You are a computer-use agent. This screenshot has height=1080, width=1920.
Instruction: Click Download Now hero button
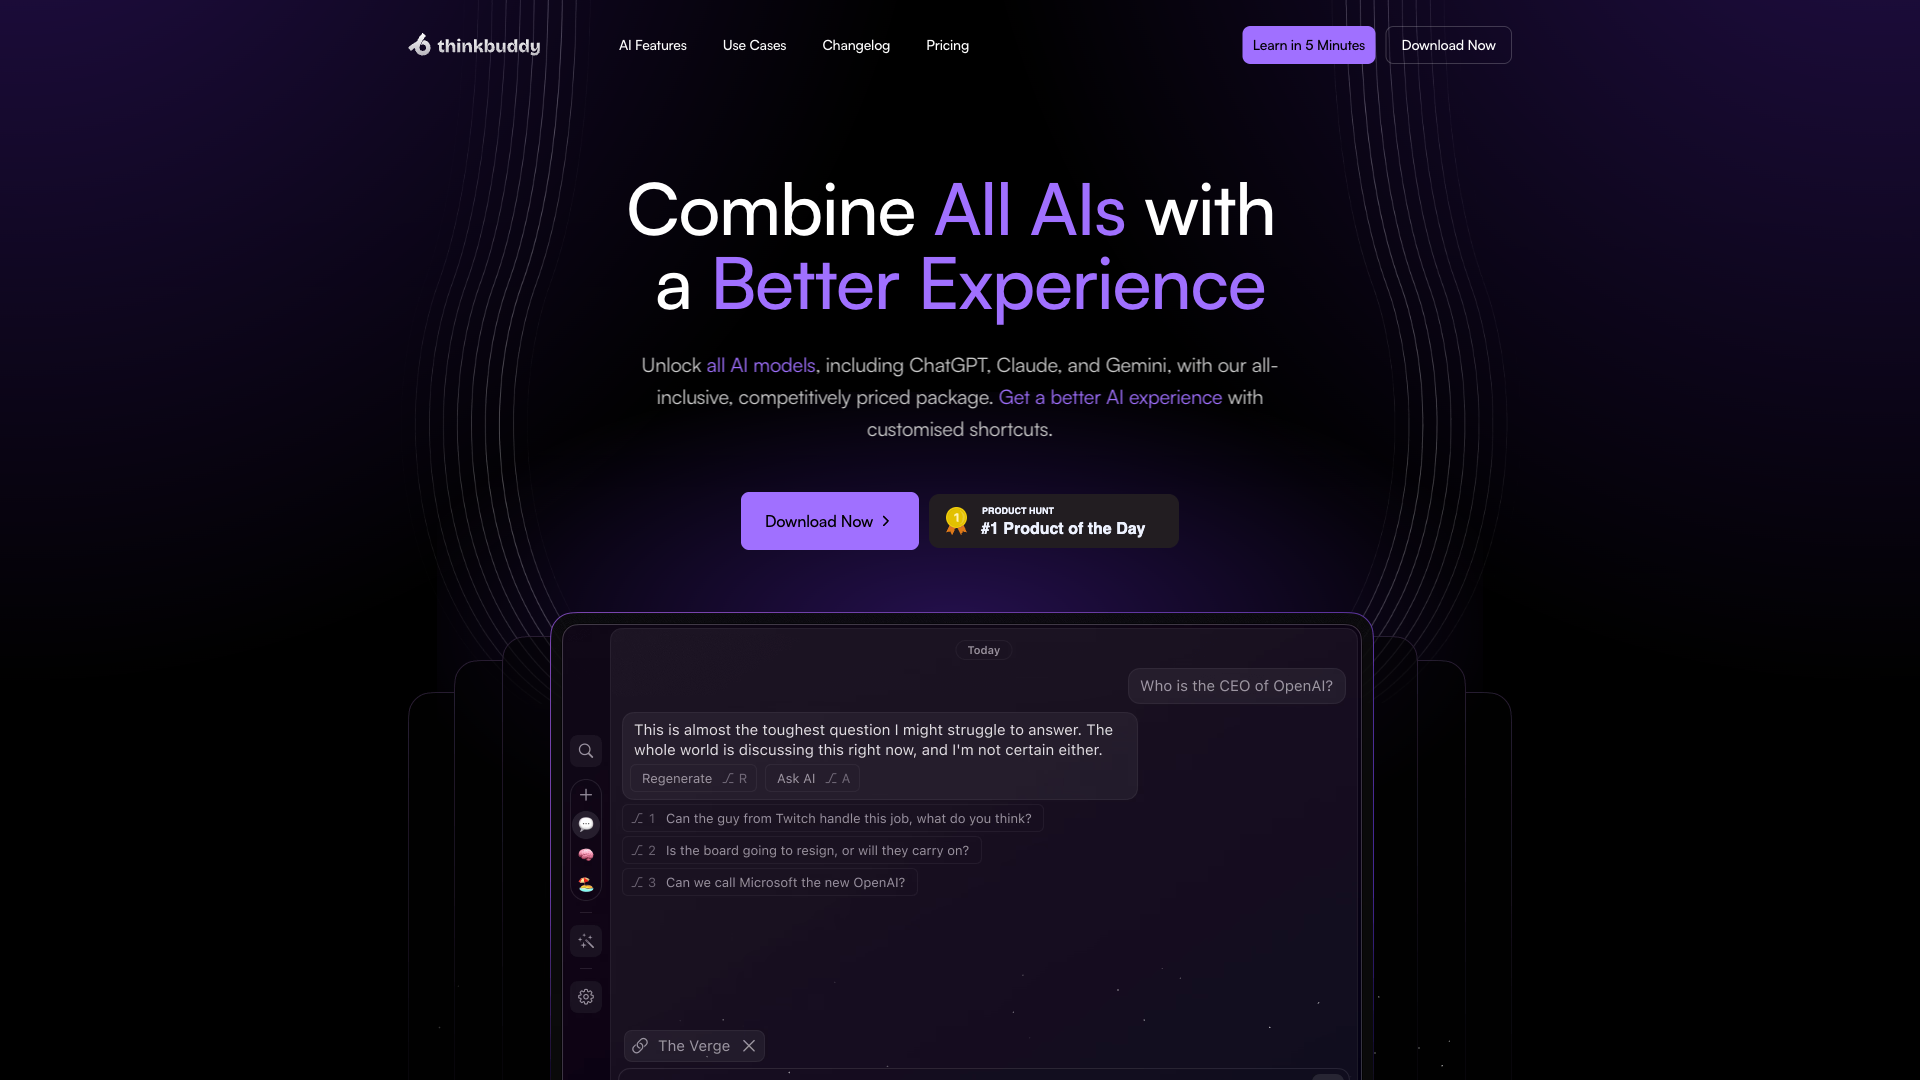tap(829, 520)
